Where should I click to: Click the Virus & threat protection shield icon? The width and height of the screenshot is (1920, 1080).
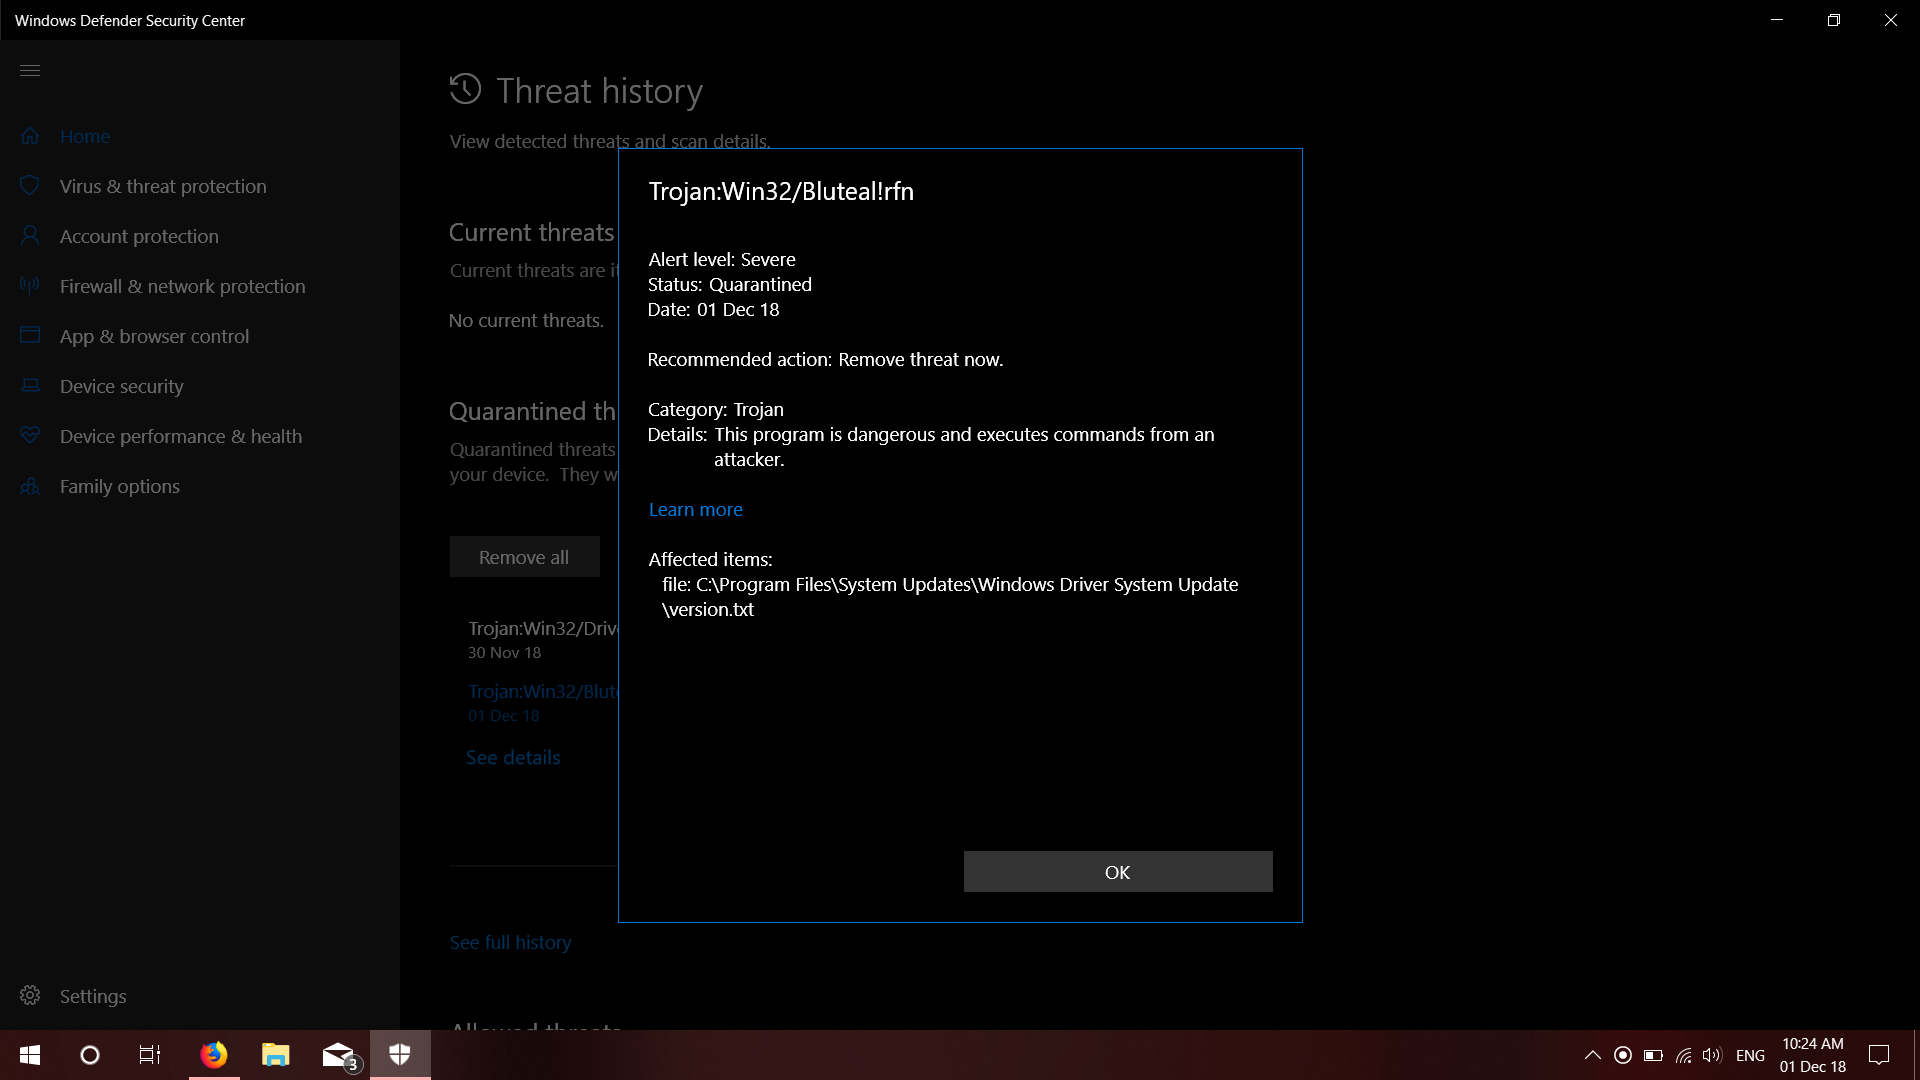click(30, 186)
